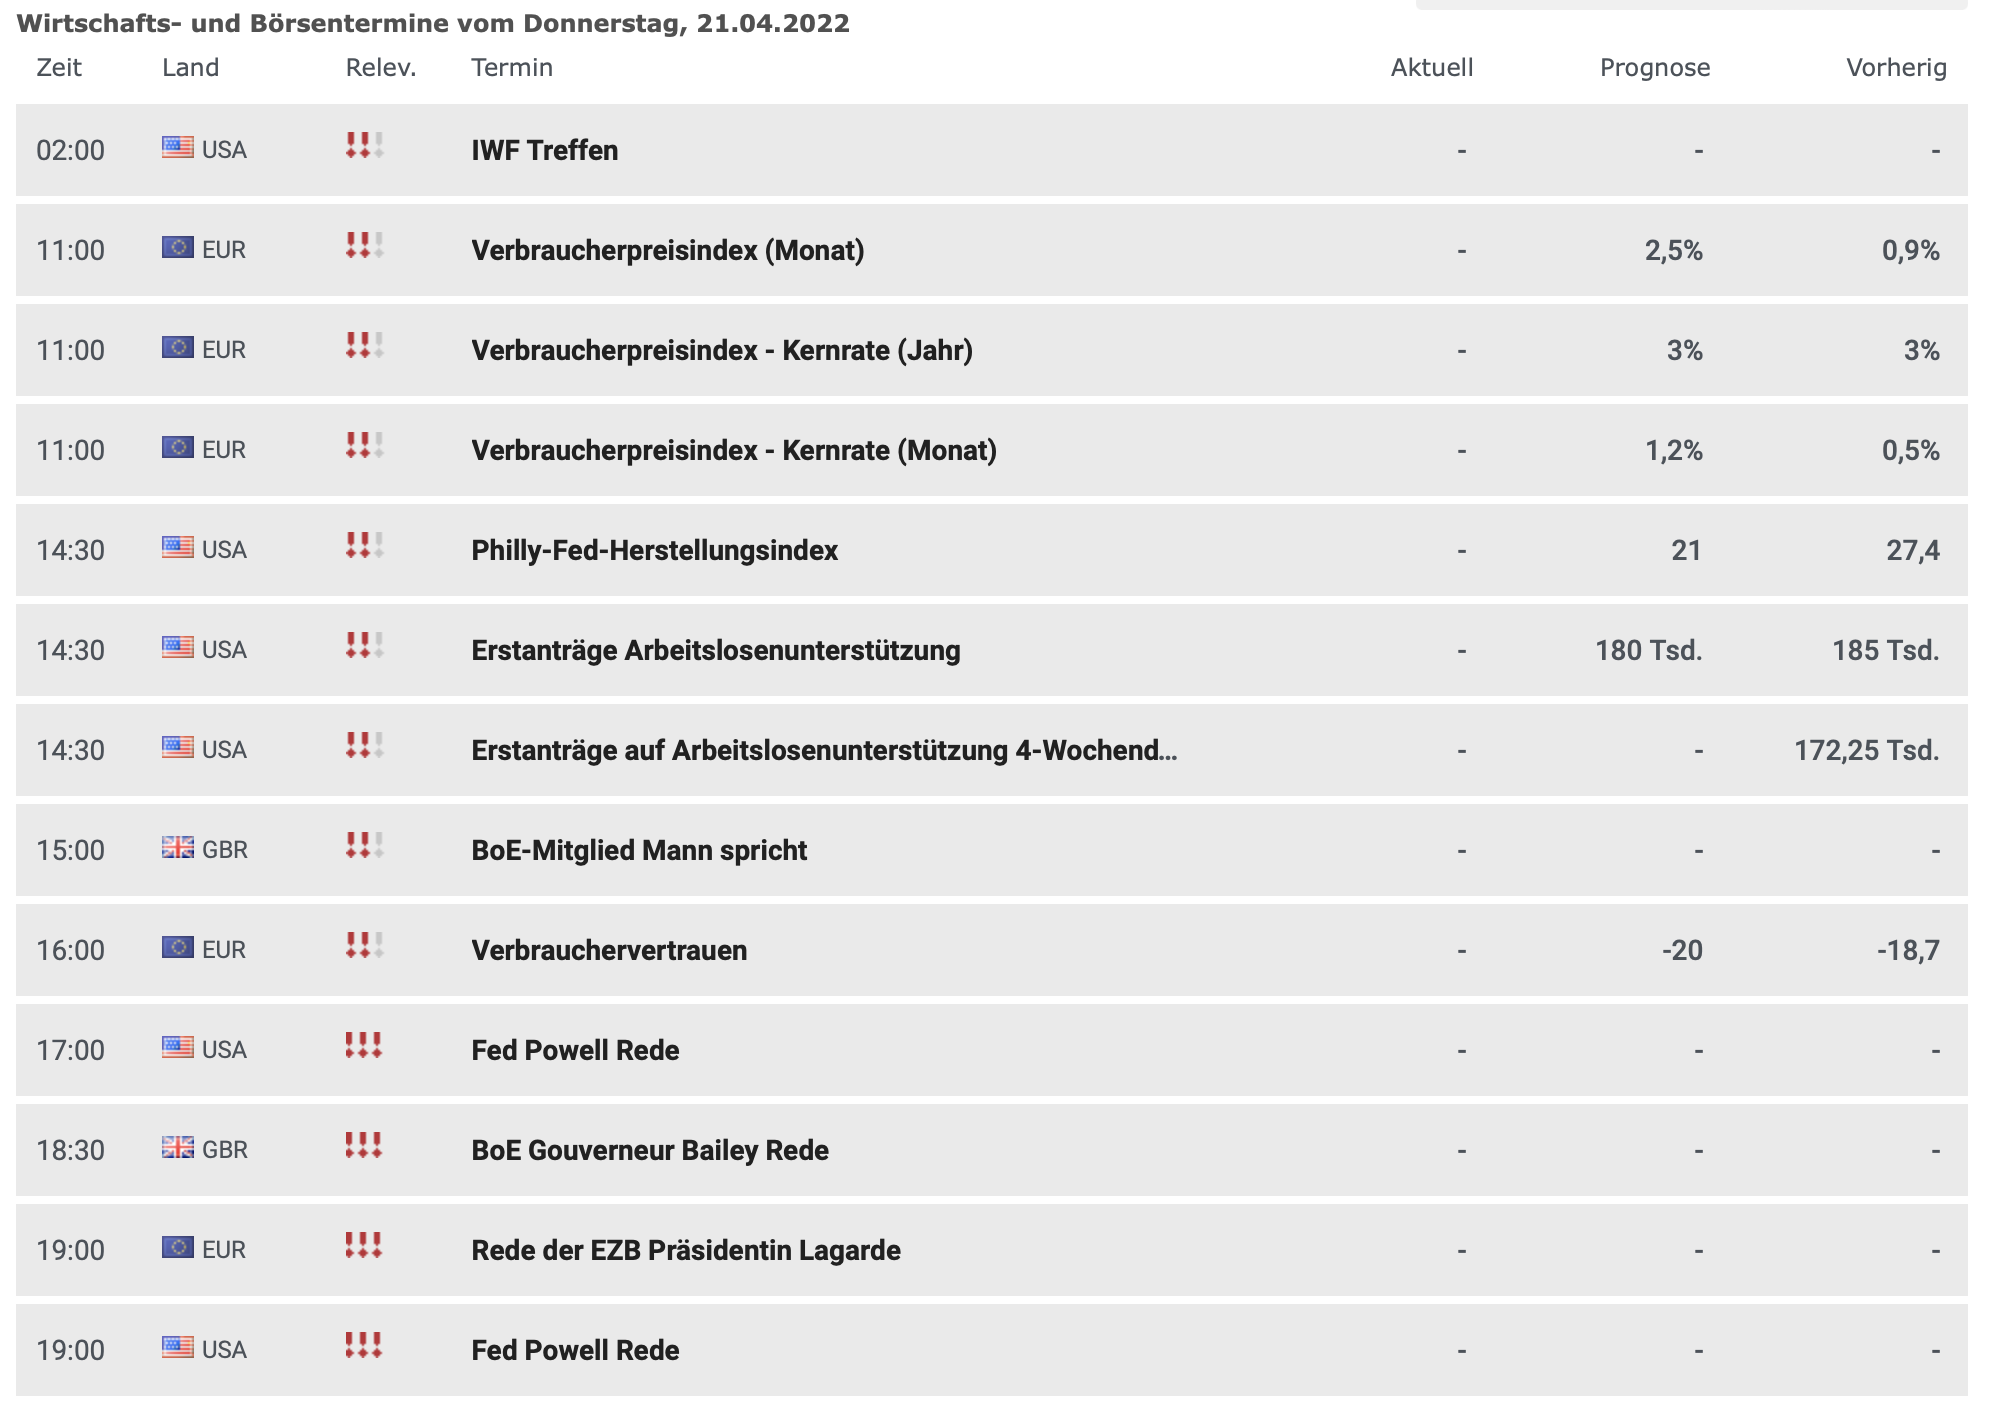Click the Zeit column header

pyautogui.click(x=59, y=67)
